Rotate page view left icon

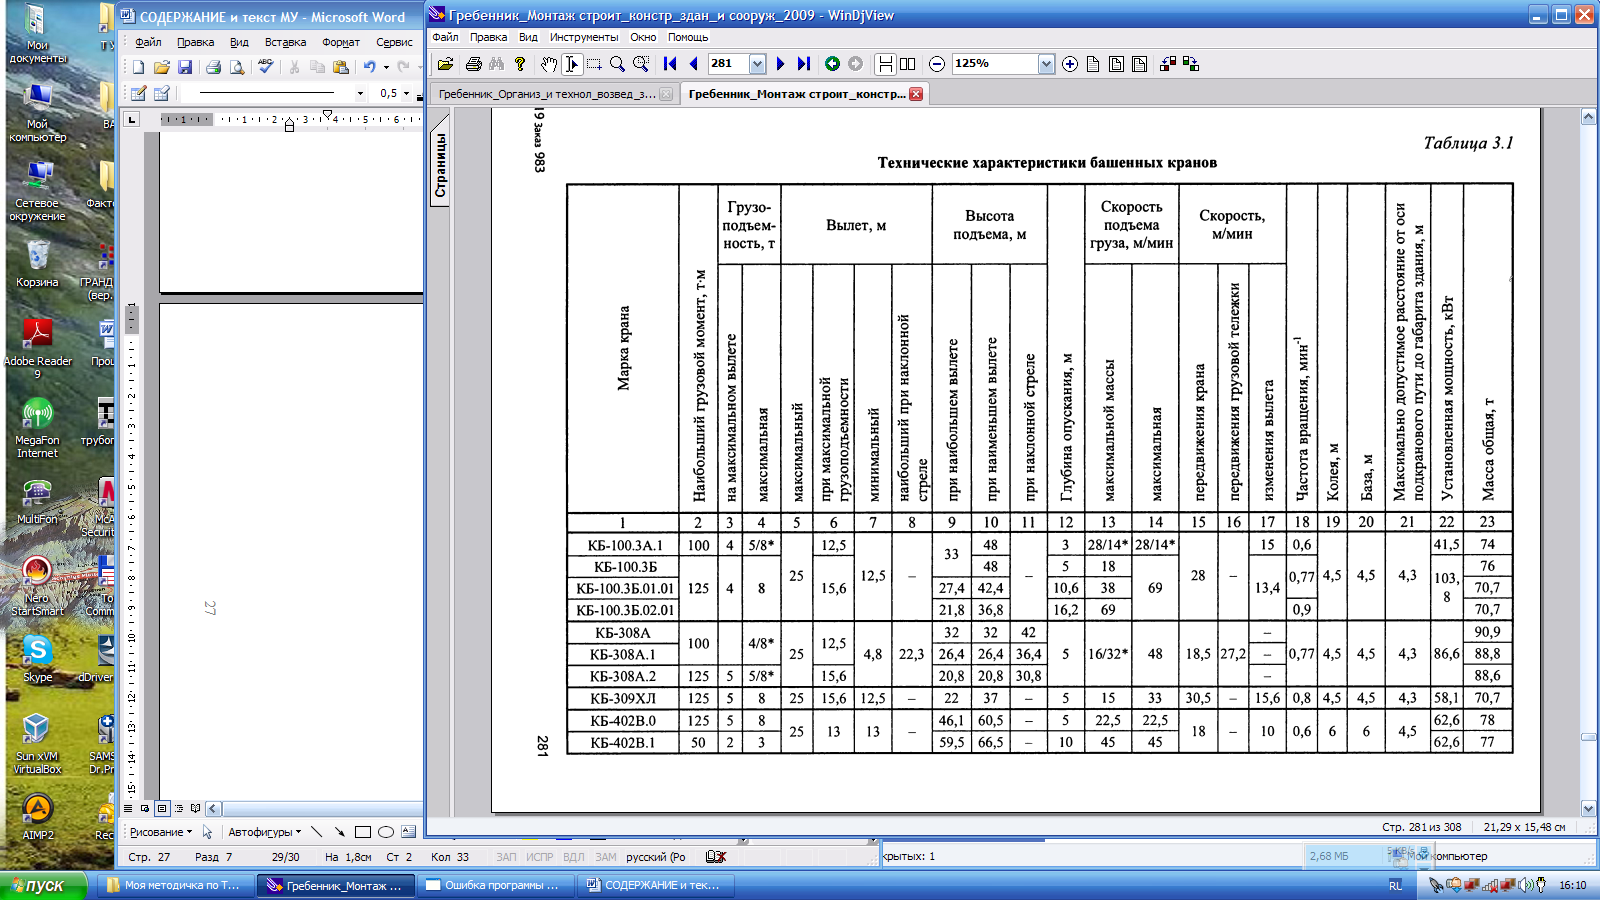point(1168,64)
